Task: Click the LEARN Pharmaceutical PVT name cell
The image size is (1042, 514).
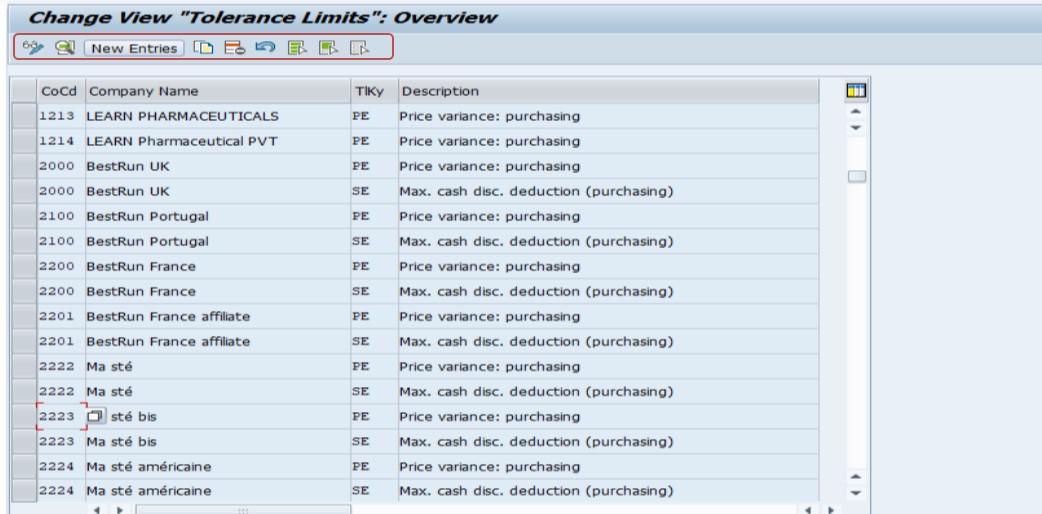Action: coord(218,141)
